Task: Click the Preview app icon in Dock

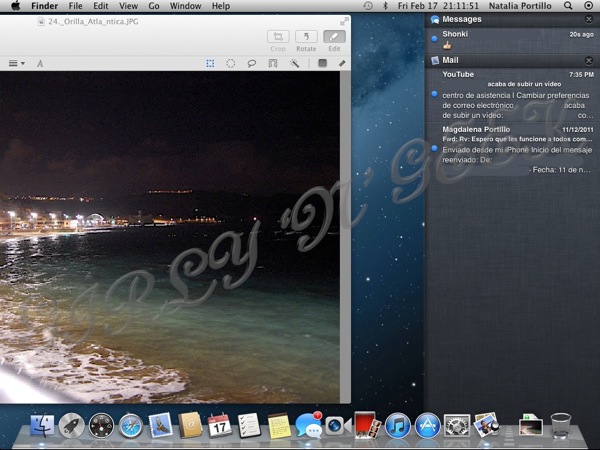Action: click(486, 425)
